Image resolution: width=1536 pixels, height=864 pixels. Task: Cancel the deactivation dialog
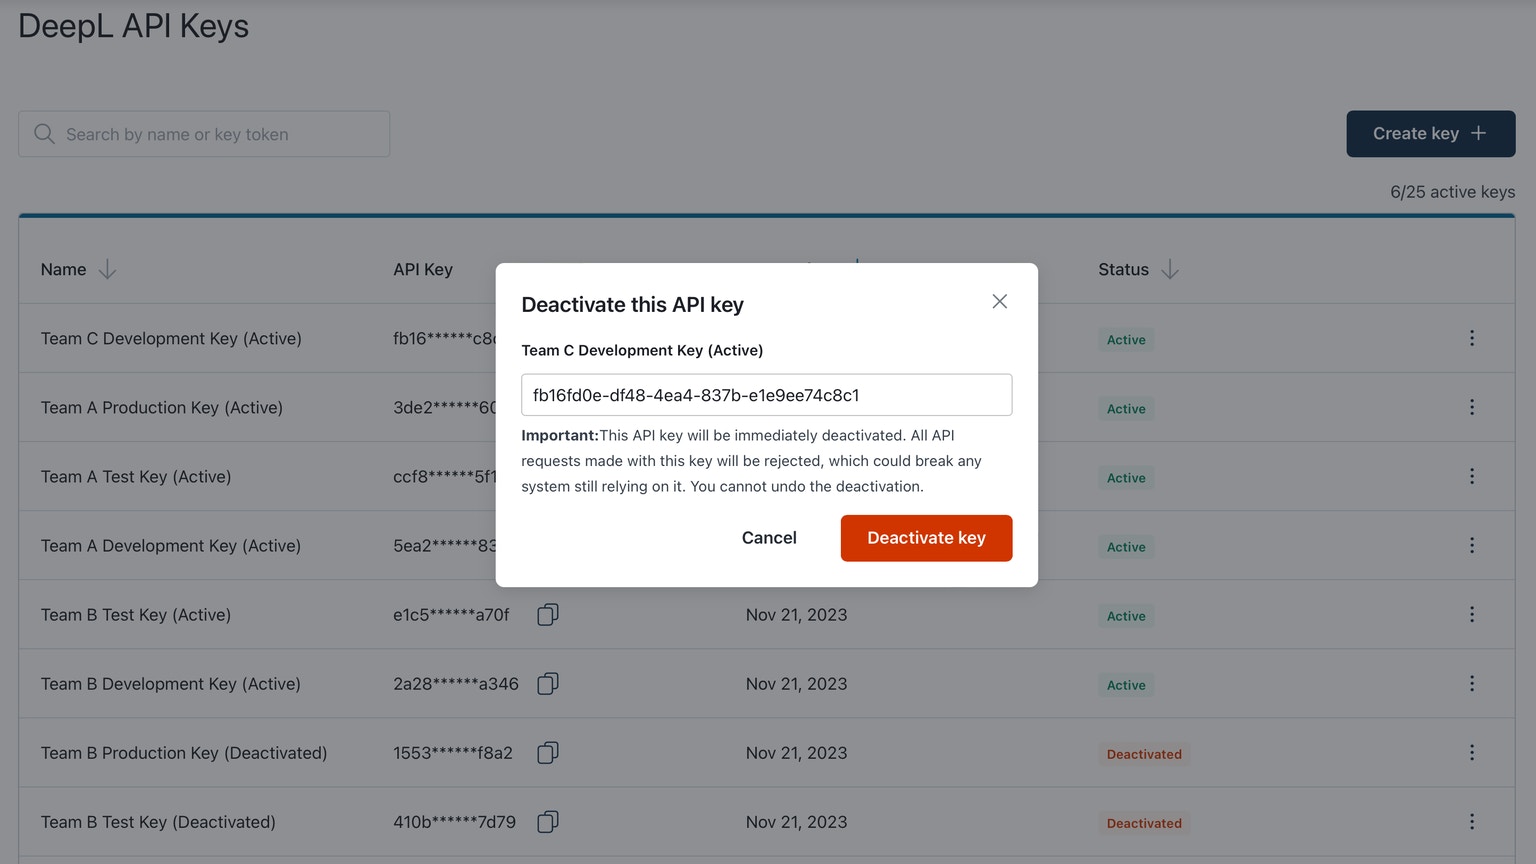(x=769, y=538)
